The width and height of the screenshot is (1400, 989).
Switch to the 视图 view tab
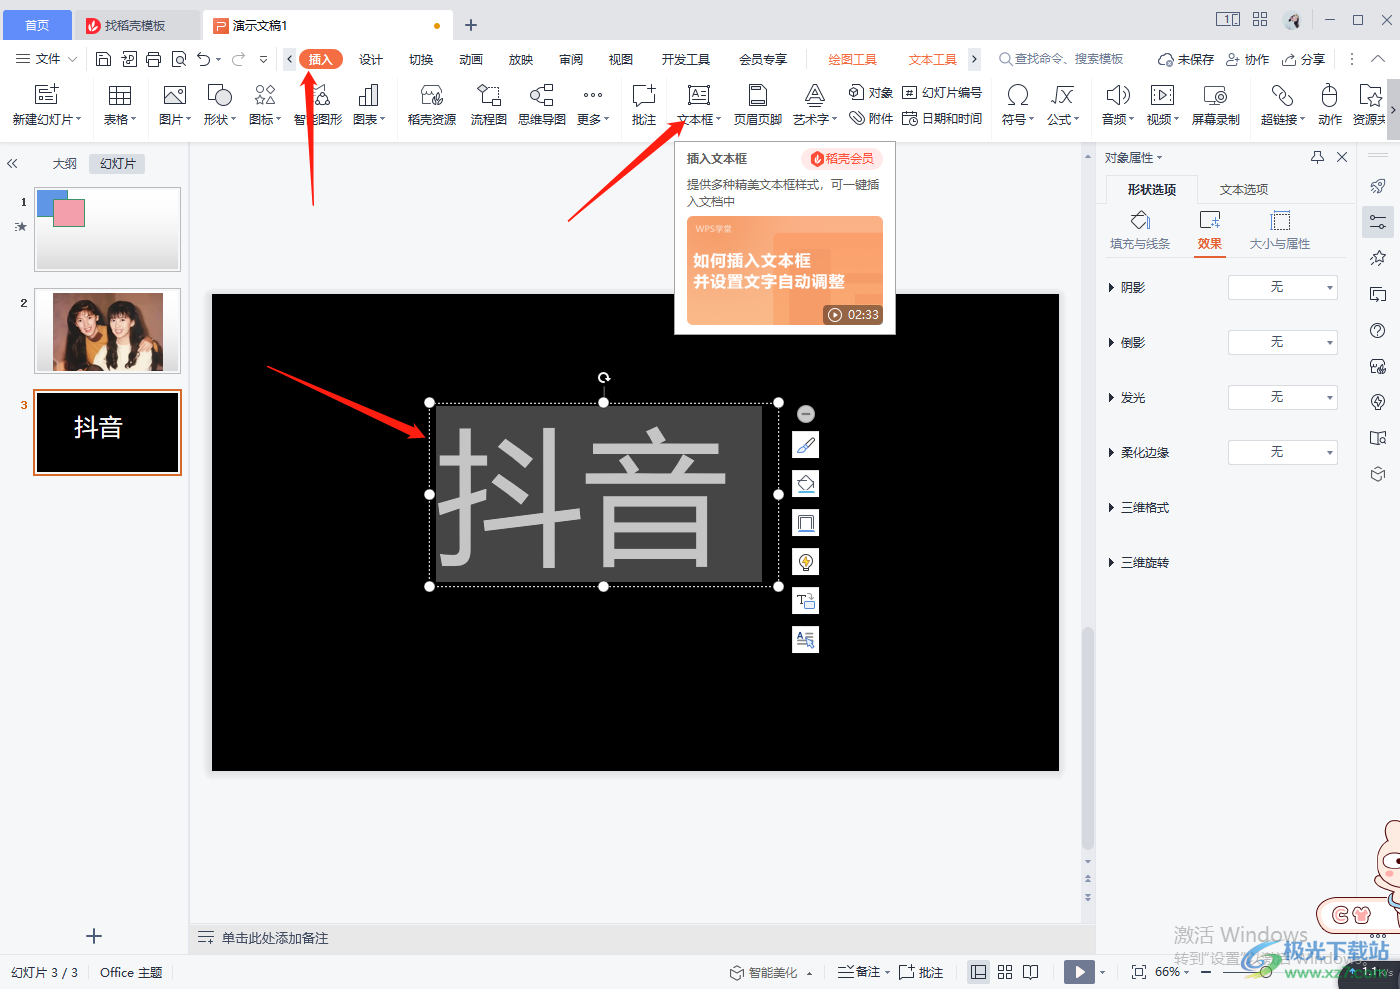coord(621,60)
